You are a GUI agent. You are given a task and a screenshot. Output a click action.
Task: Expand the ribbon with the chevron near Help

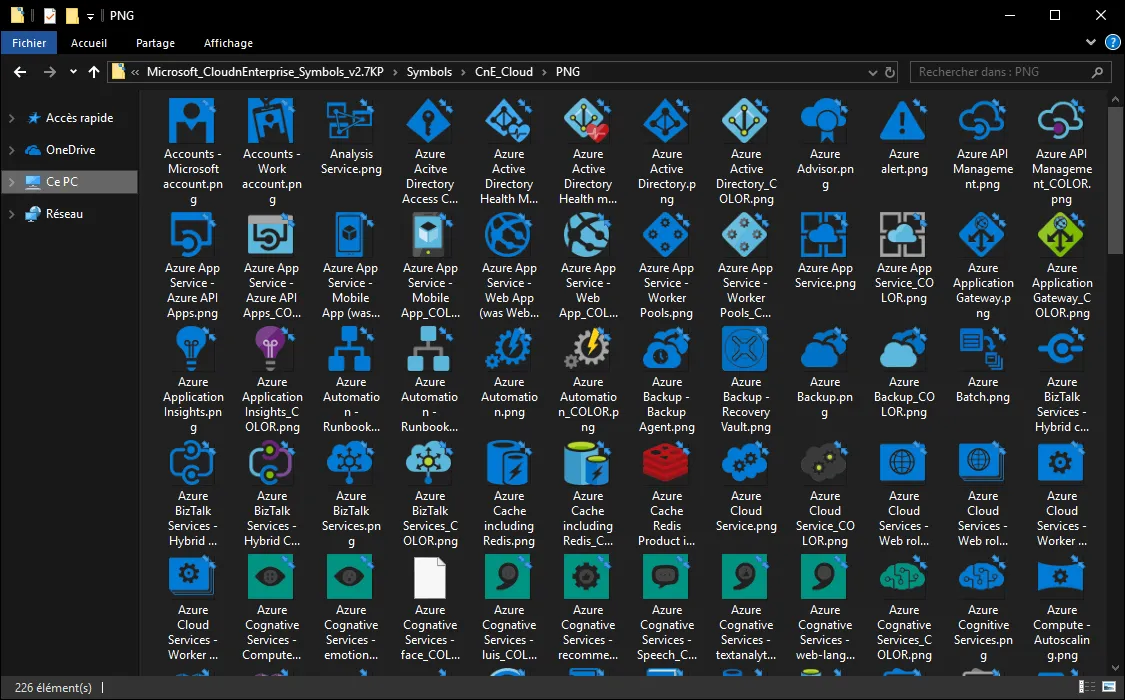[1090, 42]
